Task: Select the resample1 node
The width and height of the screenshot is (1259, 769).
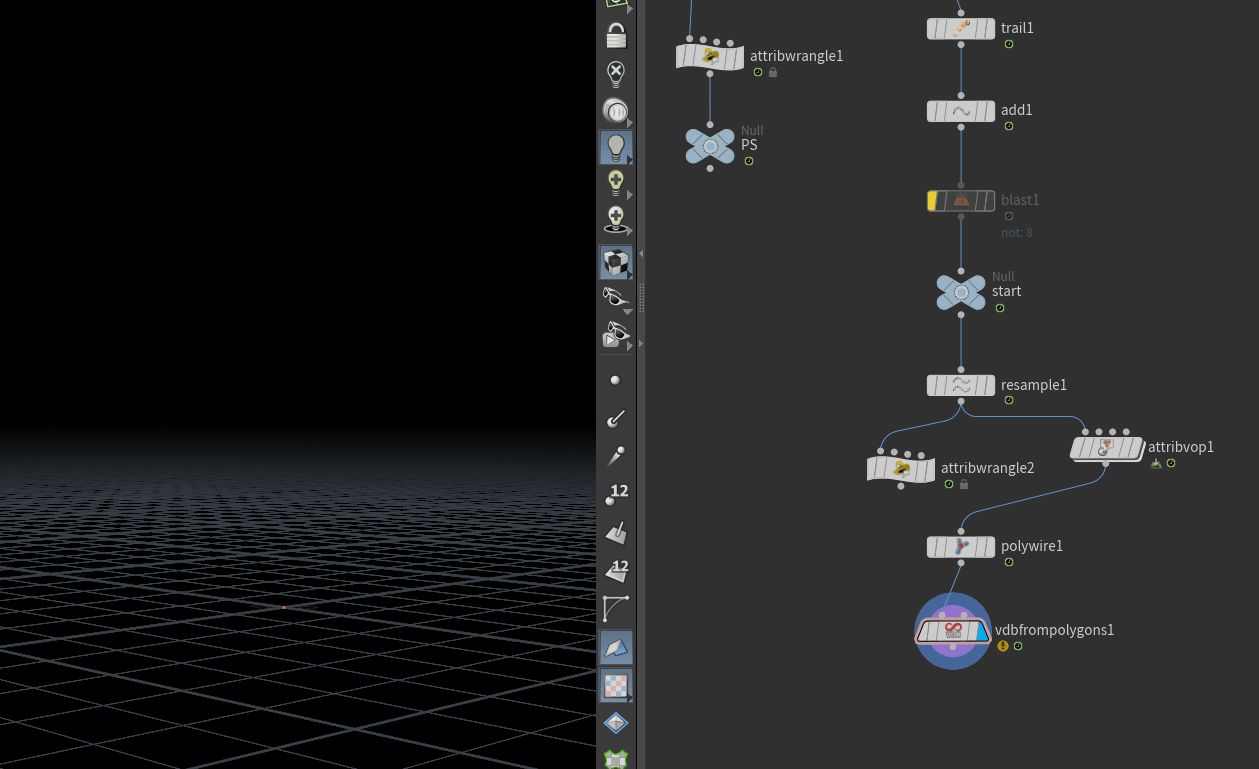Action: (961, 385)
